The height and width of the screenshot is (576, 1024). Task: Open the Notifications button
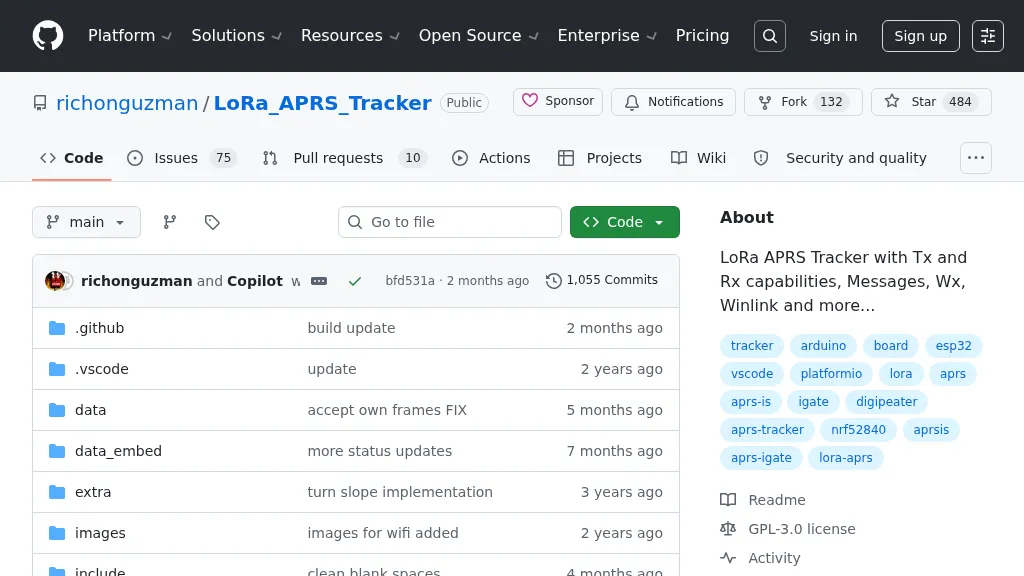pos(673,102)
